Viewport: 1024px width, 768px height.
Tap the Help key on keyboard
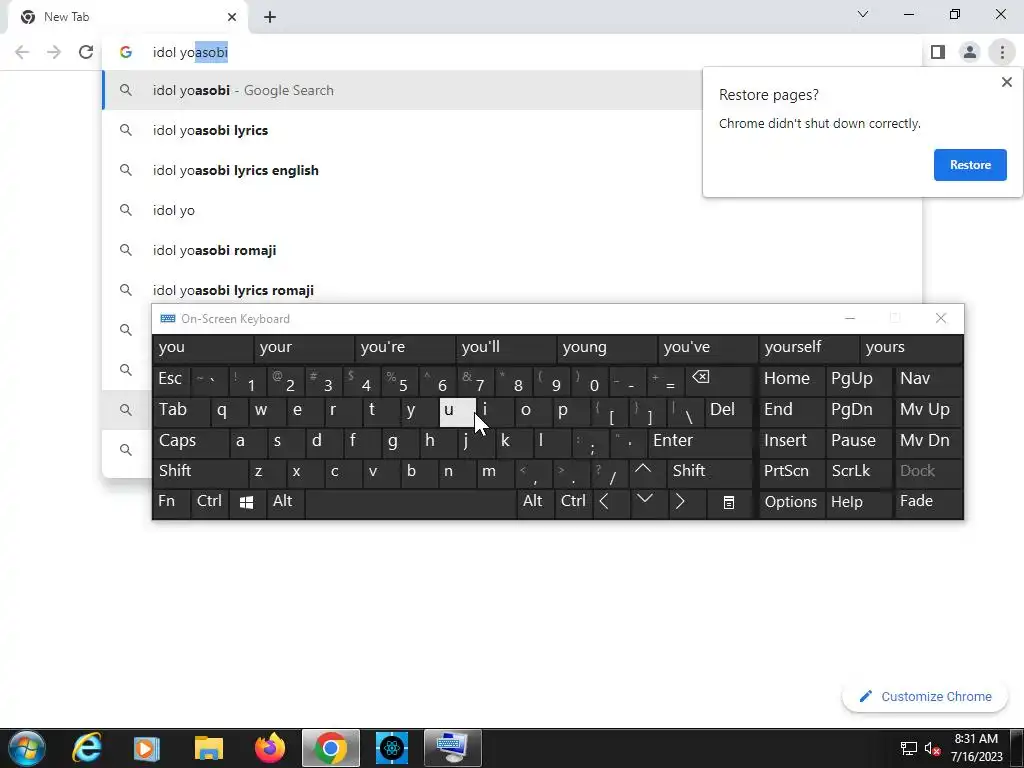coord(857,502)
